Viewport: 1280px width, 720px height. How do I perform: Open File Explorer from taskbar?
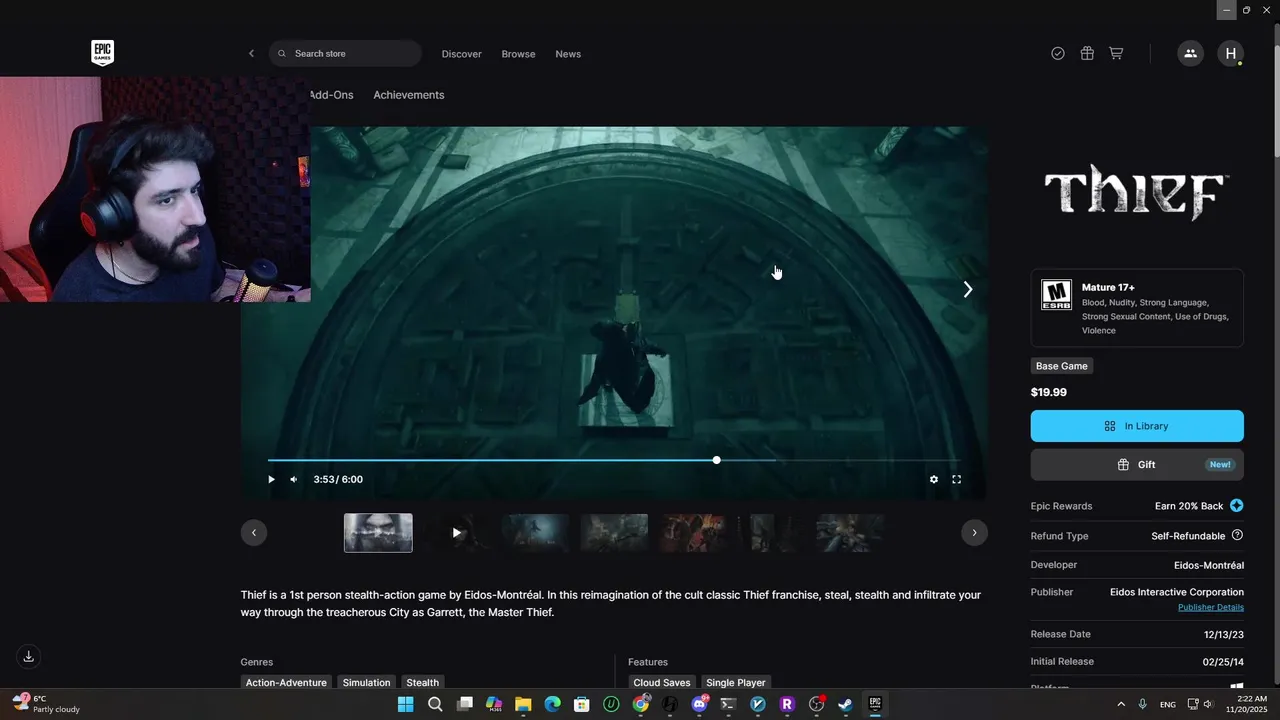pos(523,704)
